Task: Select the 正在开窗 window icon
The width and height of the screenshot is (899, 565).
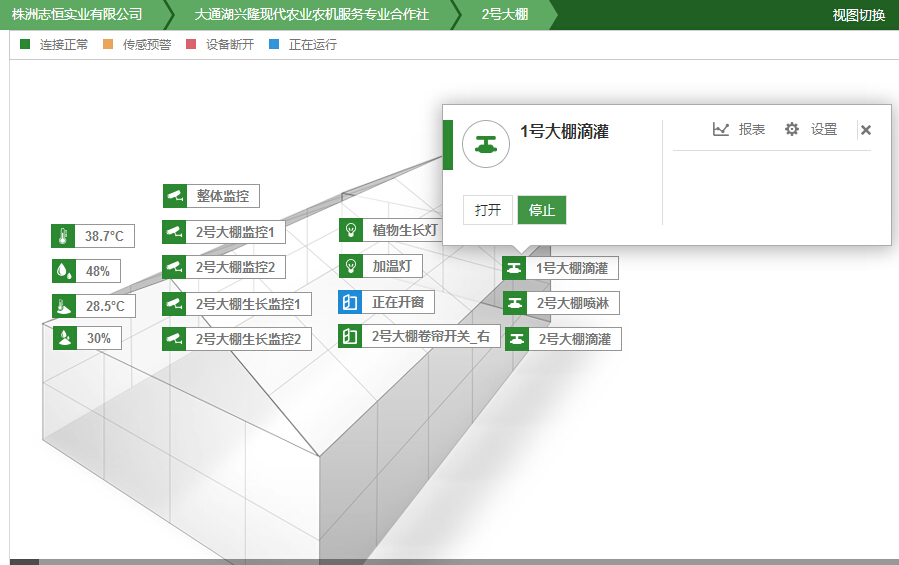Action: [350, 302]
